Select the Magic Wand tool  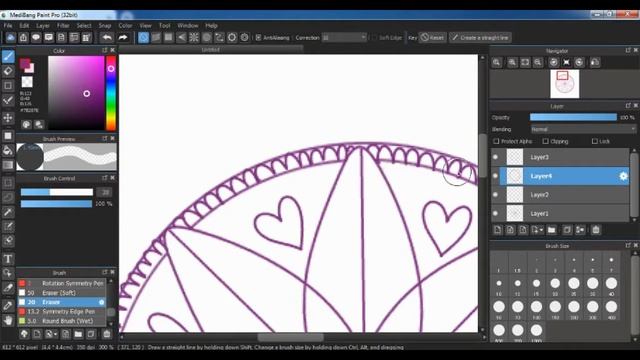pyautogui.click(x=8, y=212)
